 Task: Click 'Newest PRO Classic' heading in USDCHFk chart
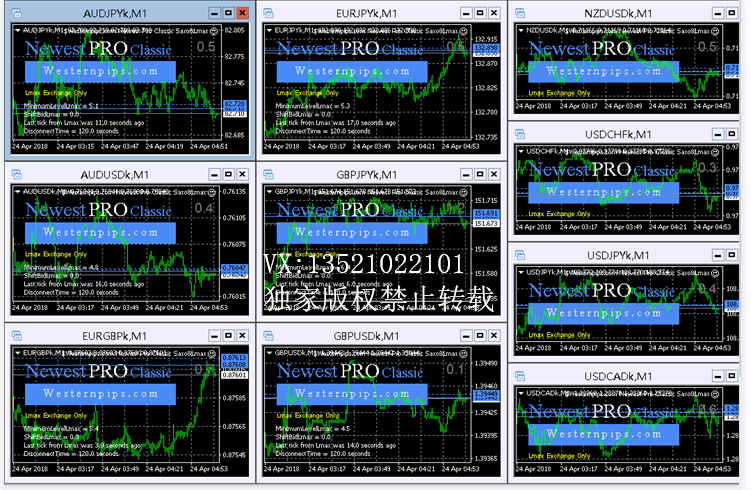(602, 169)
